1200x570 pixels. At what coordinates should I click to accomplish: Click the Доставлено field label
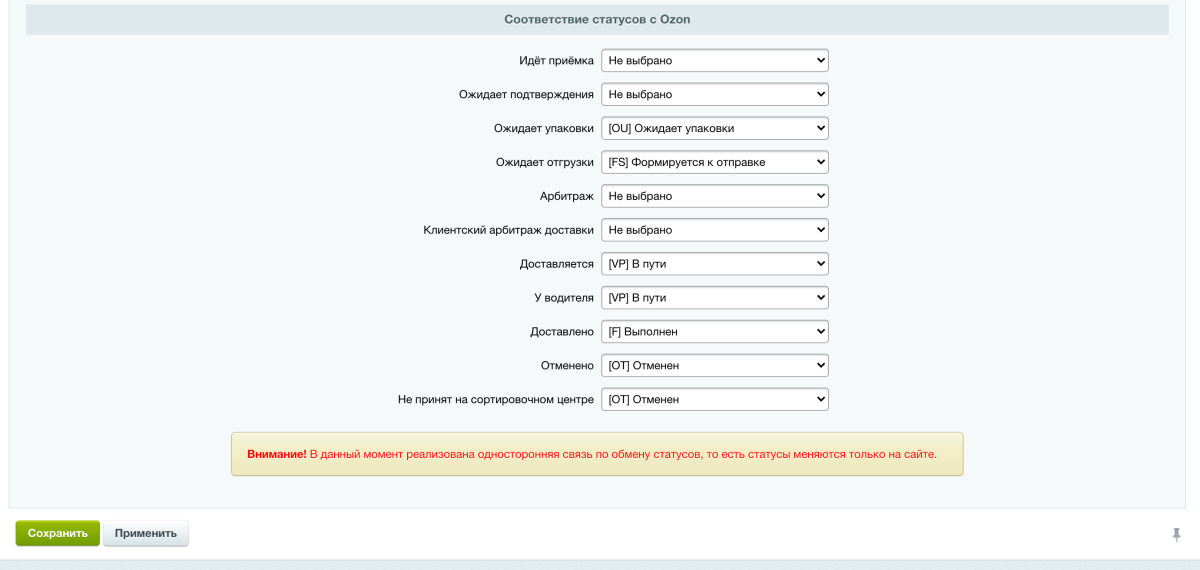pyautogui.click(x=562, y=331)
